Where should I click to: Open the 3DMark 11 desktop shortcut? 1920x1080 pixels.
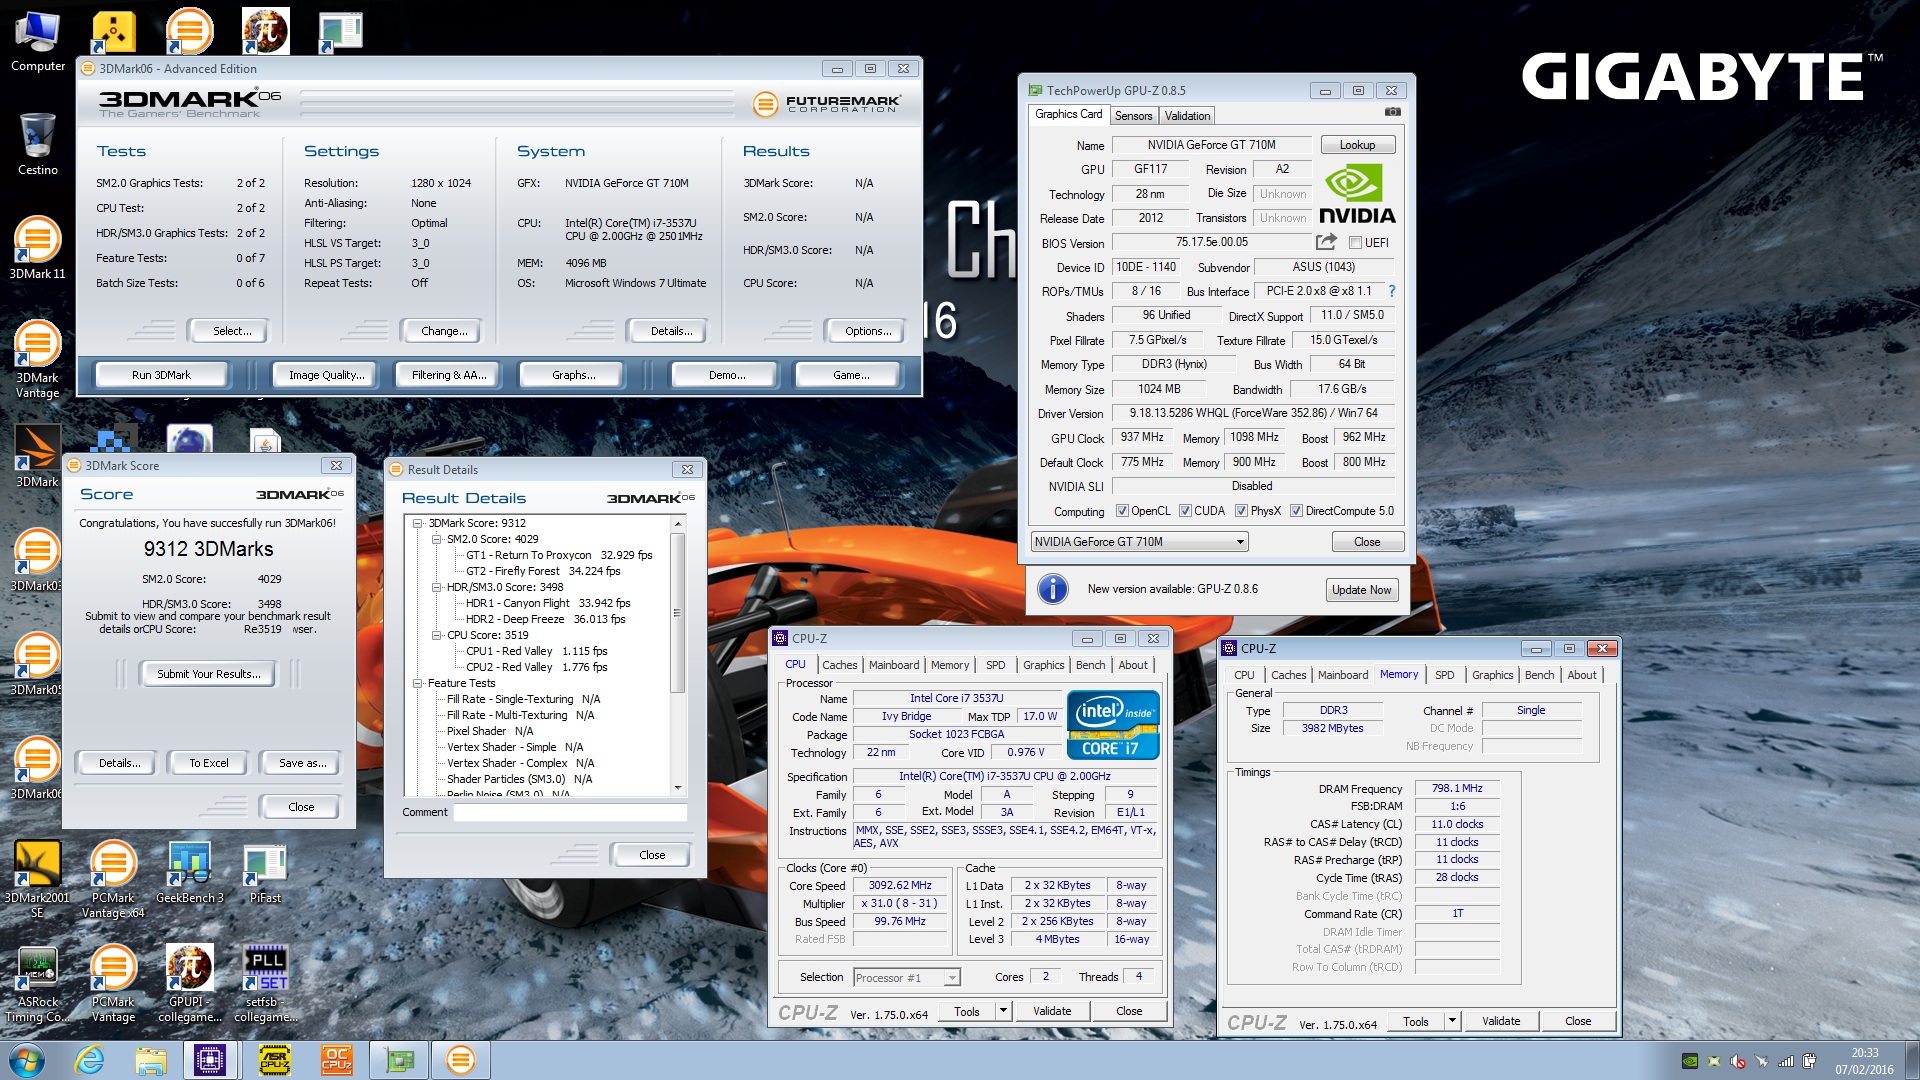coord(37,247)
